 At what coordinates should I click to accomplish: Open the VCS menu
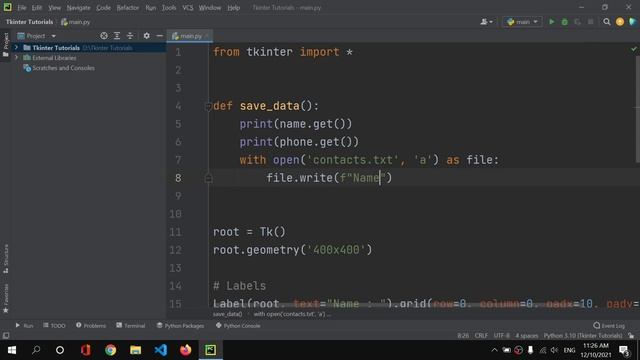tap(188, 8)
